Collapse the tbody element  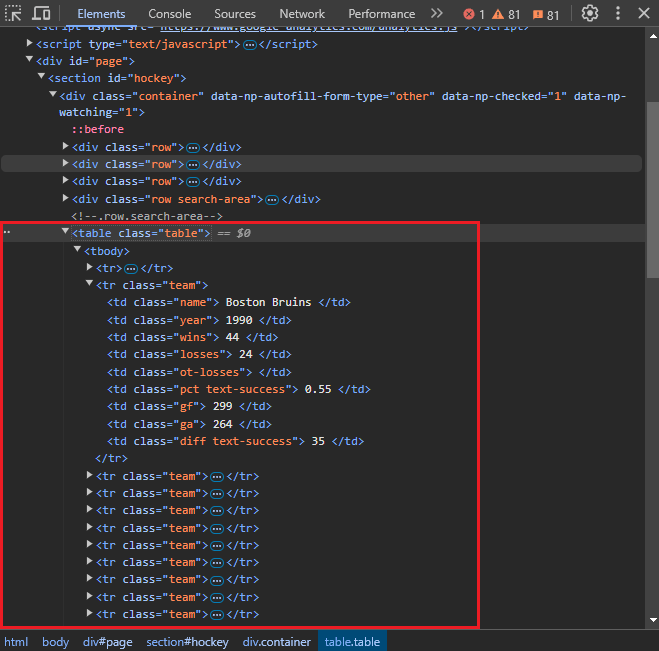[x=78, y=250]
